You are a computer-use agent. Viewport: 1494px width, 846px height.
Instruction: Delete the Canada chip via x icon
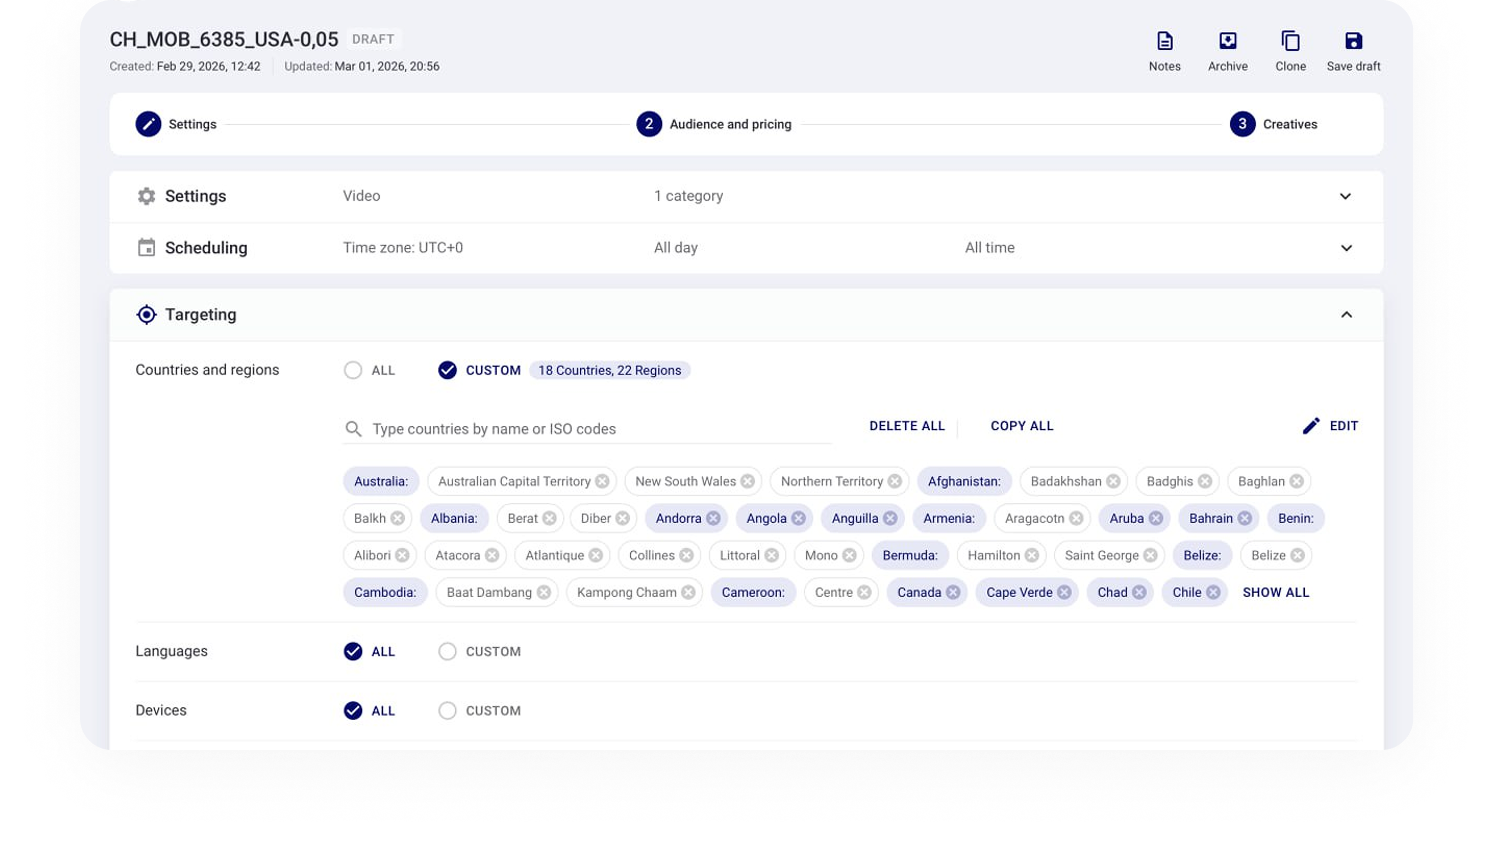(953, 592)
